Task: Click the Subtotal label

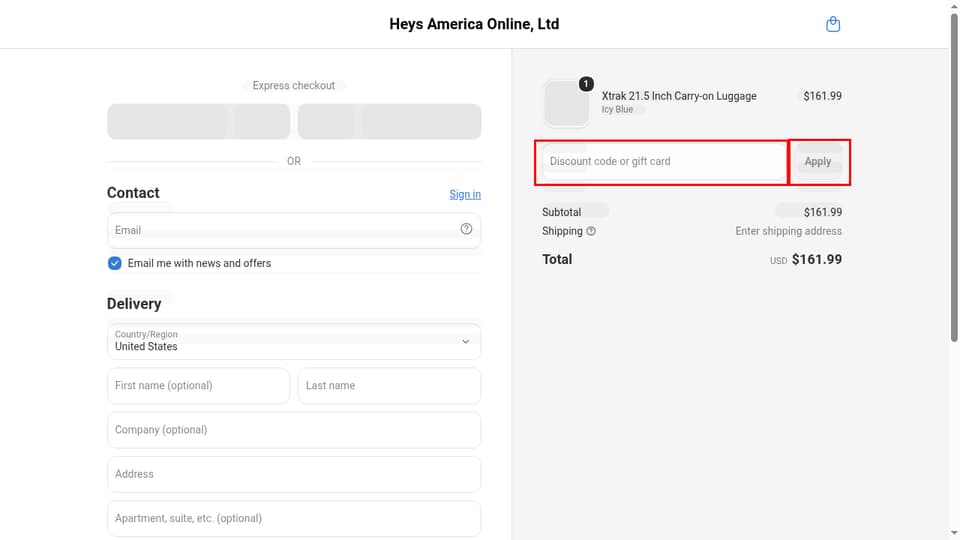Action: coord(561,212)
